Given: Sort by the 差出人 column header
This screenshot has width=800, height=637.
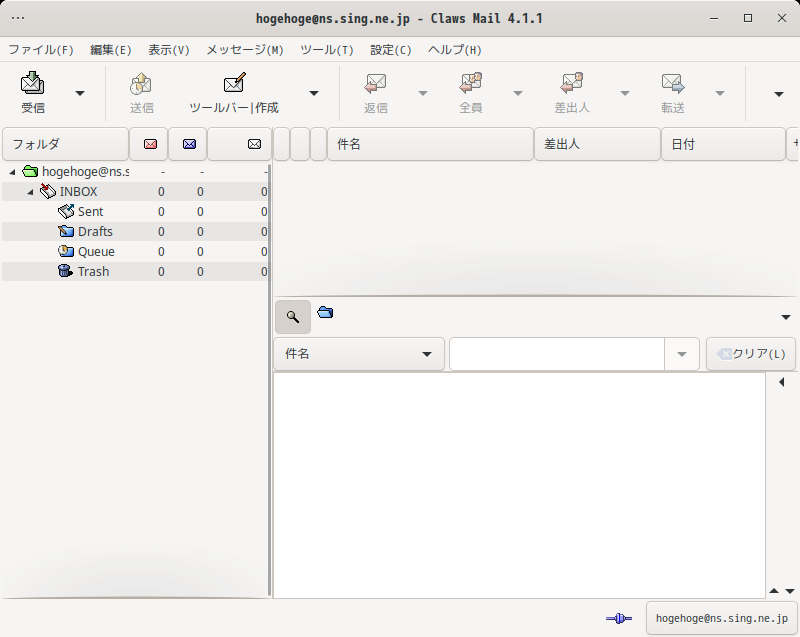Looking at the screenshot, I should pos(597,144).
